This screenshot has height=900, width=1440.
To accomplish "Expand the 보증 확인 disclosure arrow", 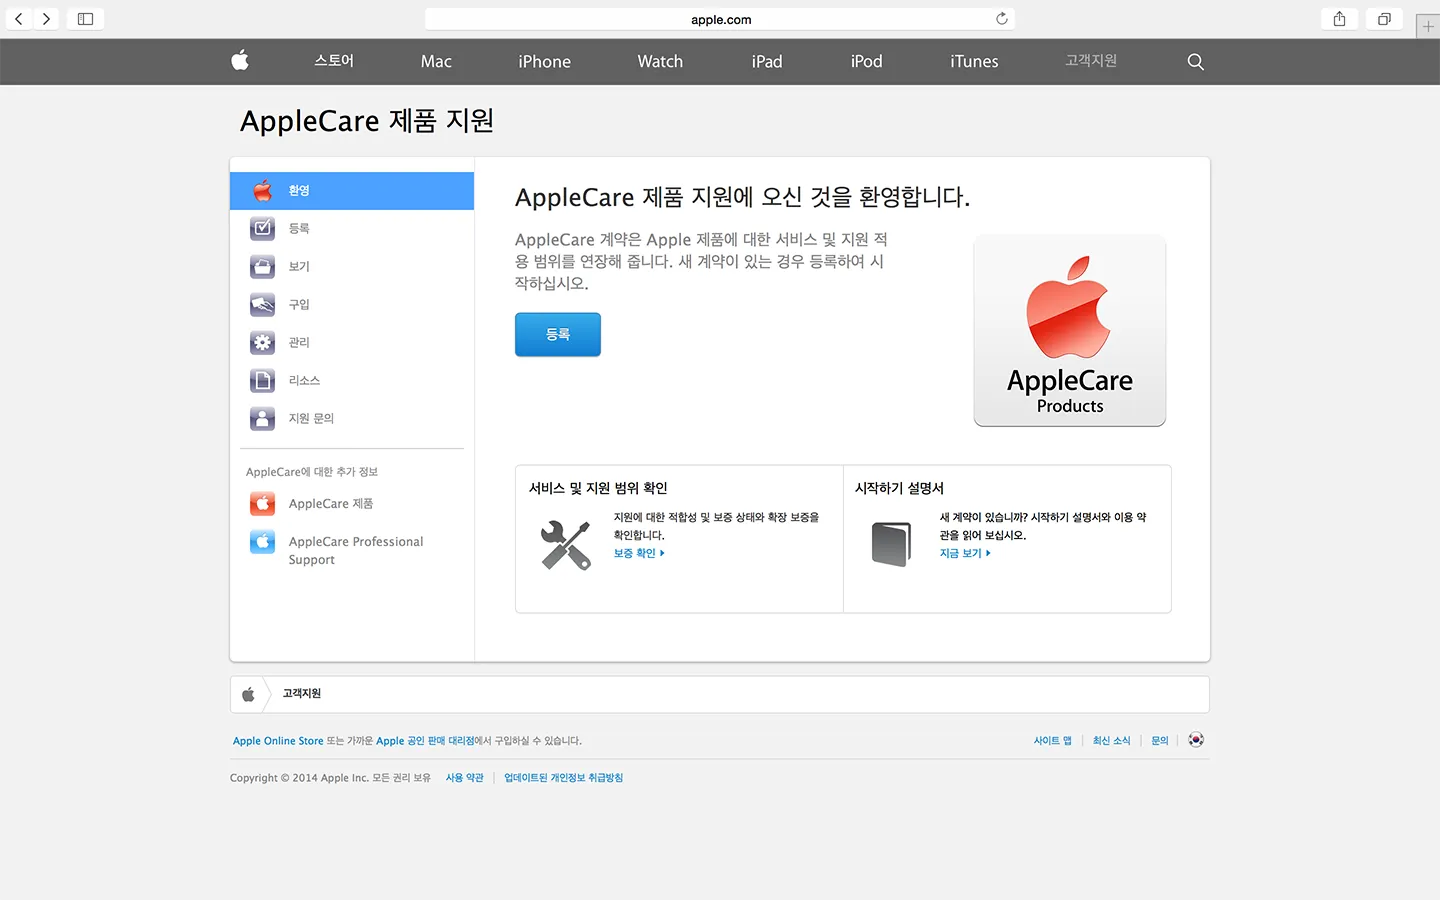I will 663,553.
